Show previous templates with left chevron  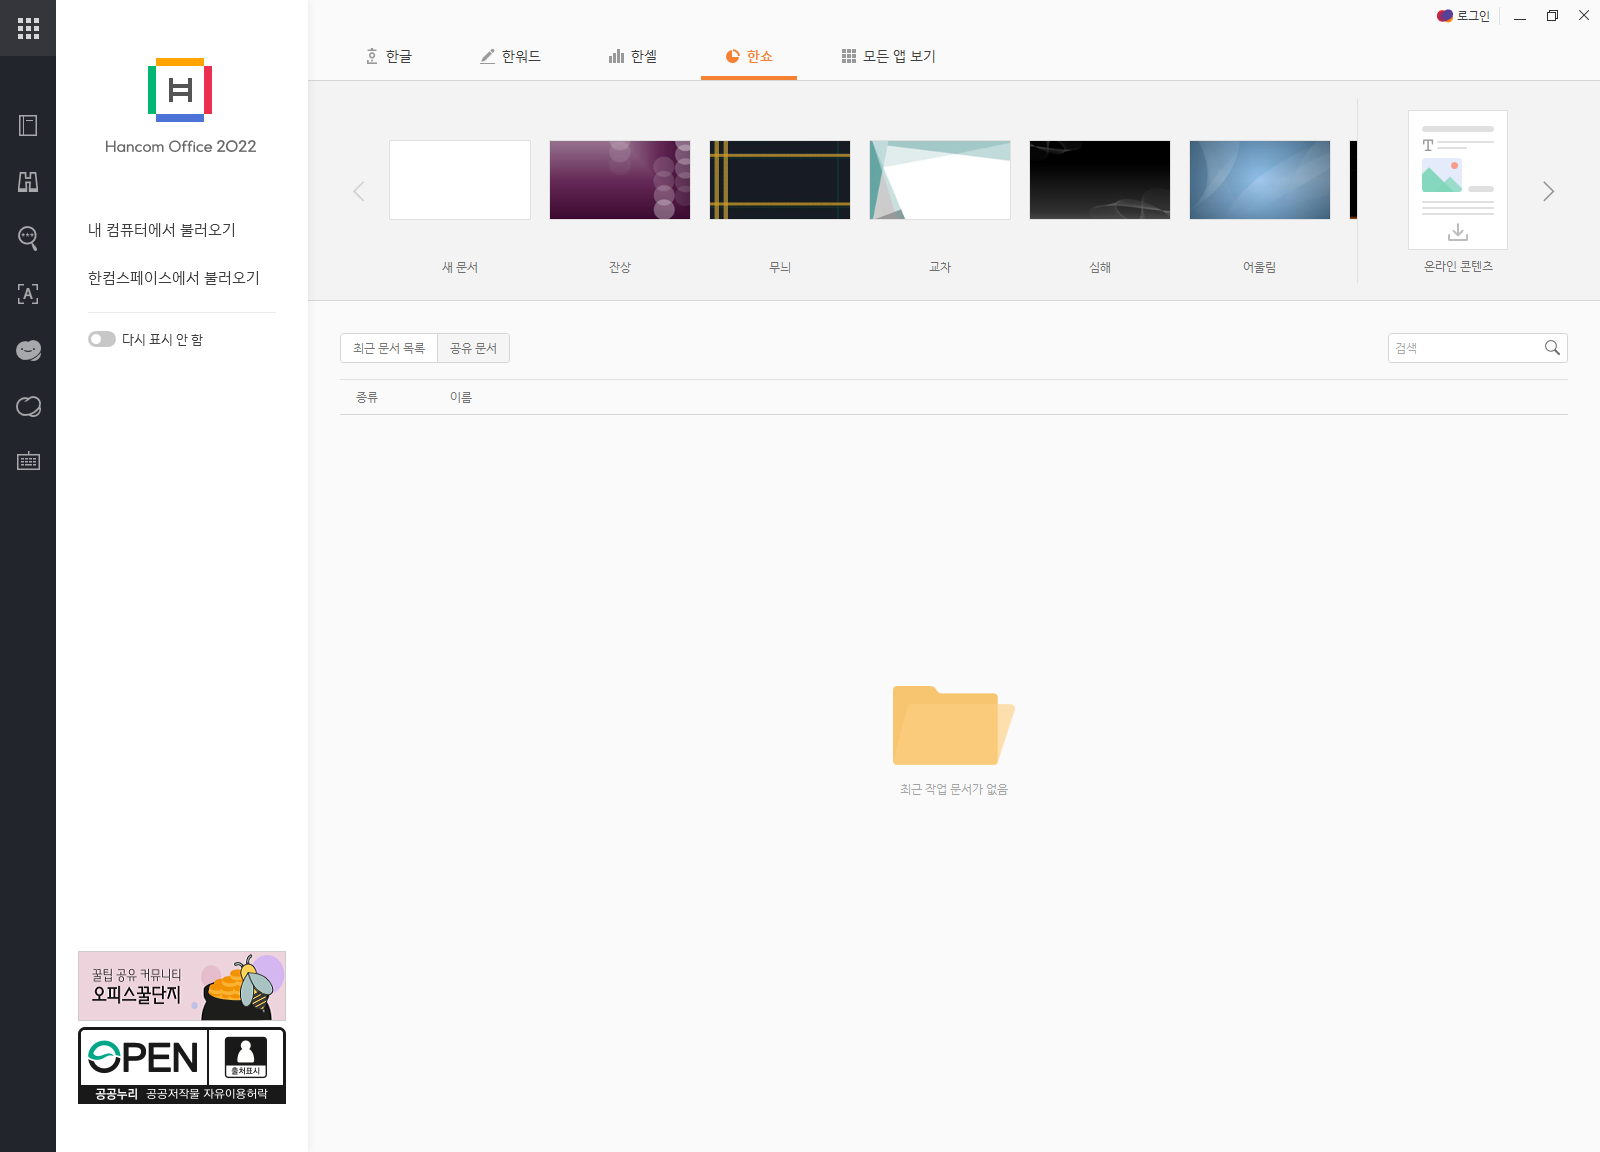click(x=359, y=191)
